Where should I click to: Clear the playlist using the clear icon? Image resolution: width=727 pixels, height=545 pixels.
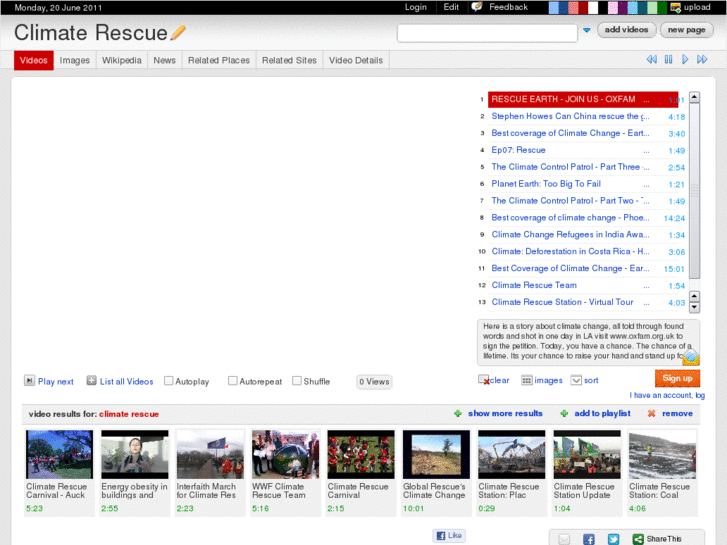(484, 380)
